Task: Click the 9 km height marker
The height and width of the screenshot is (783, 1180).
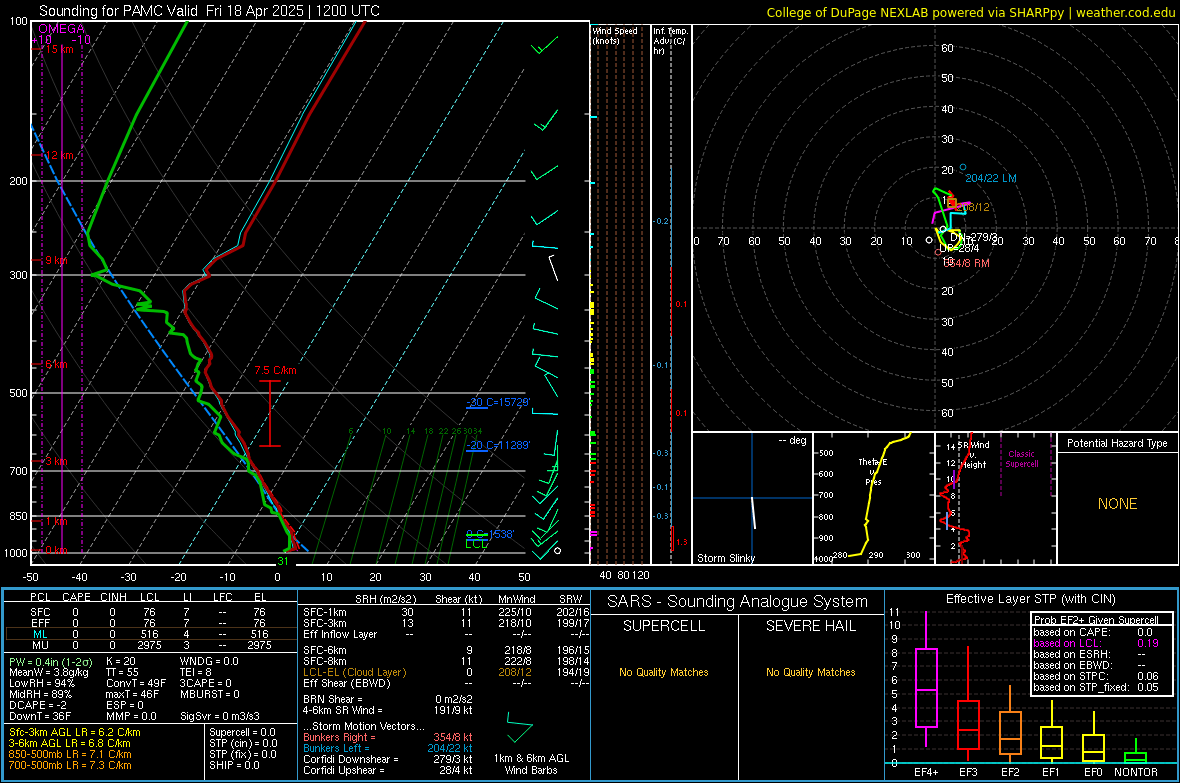Action: pyautogui.click(x=56, y=260)
